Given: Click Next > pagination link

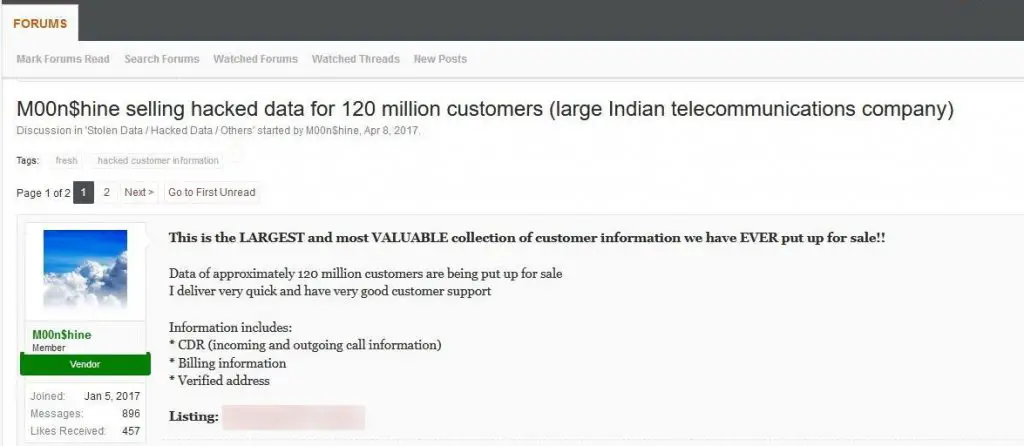Looking at the screenshot, I should click(x=139, y=193).
